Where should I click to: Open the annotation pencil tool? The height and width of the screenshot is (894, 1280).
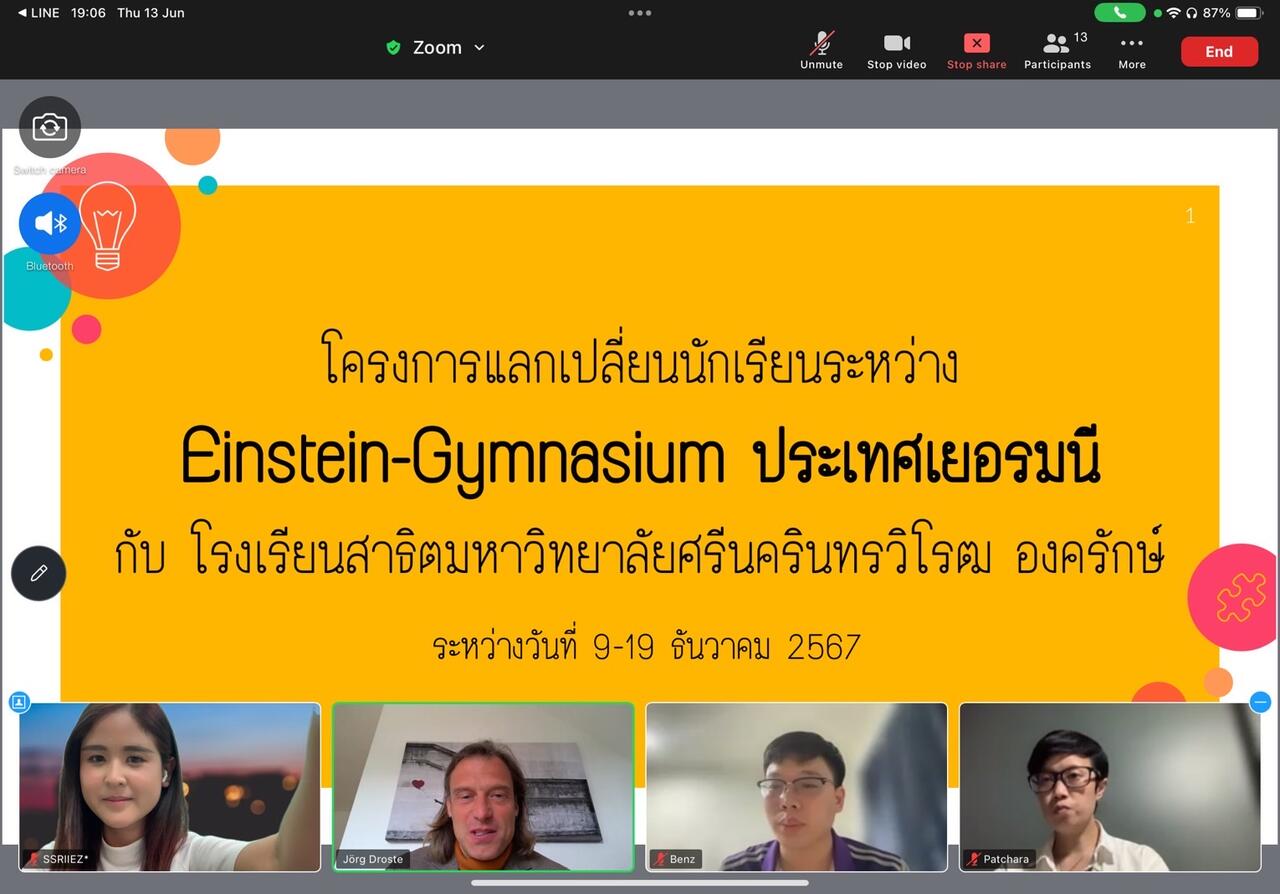[39, 573]
